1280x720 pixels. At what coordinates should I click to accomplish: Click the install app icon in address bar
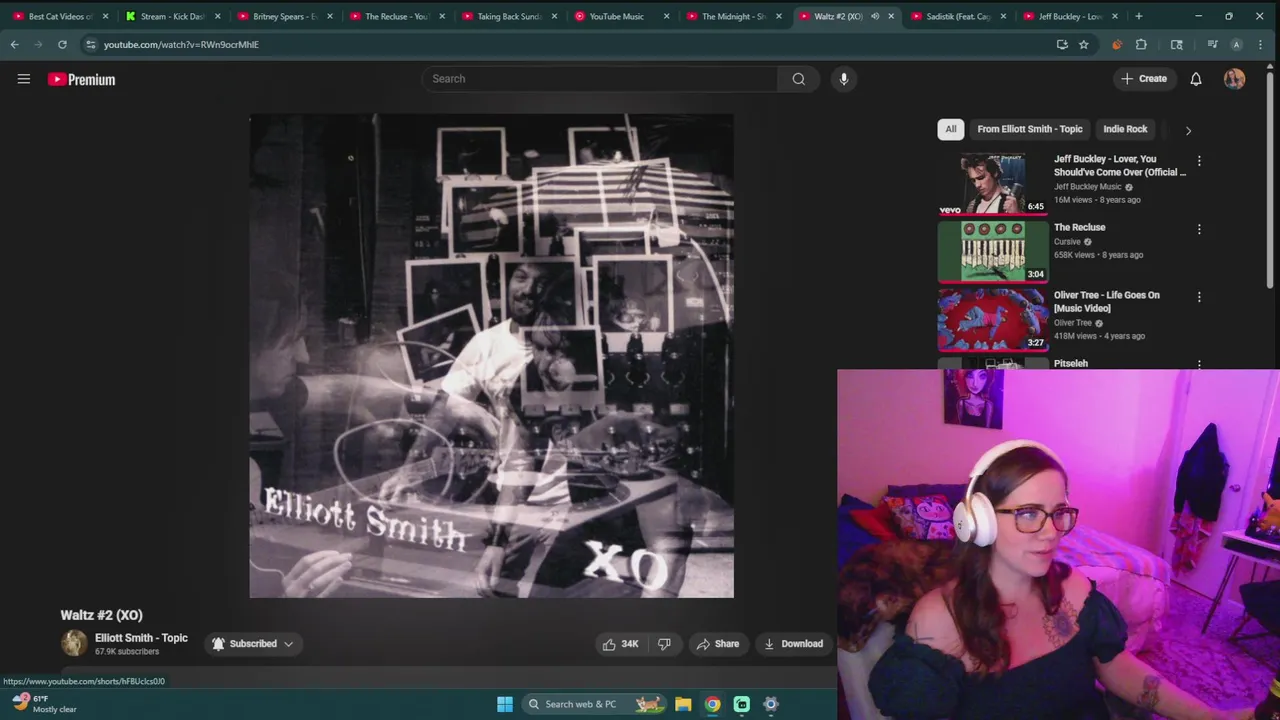(x=1062, y=44)
